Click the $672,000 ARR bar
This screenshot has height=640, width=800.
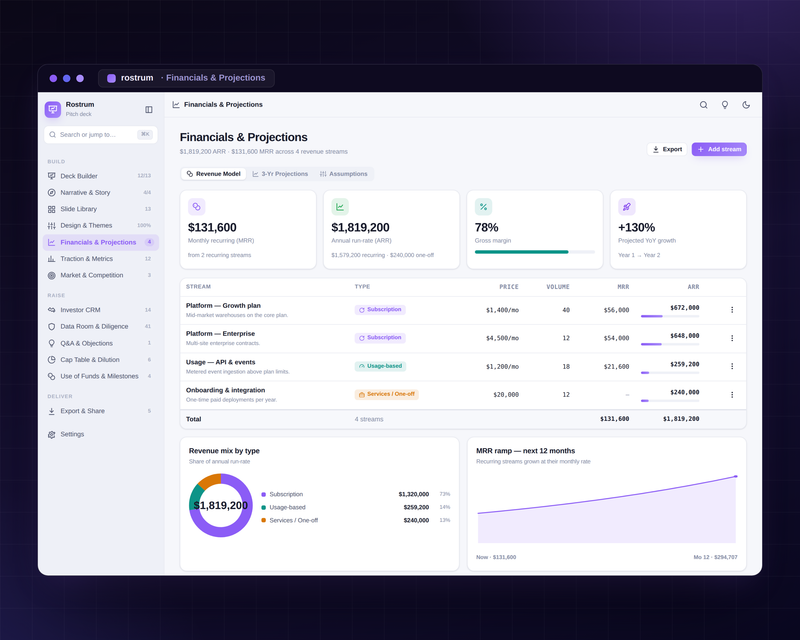670,316
